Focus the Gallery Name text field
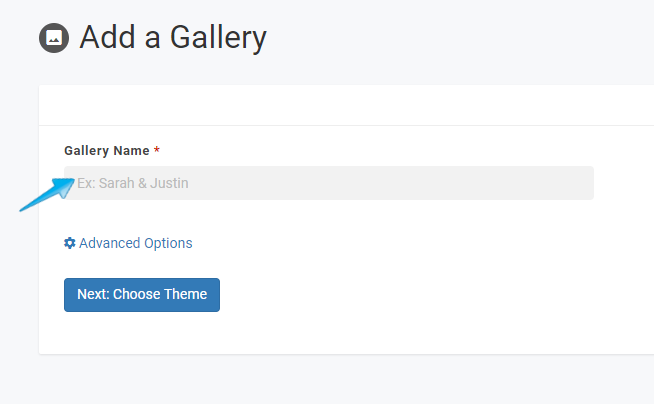The width and height of the screenshot is (654, 404). [x=329, y=183]
